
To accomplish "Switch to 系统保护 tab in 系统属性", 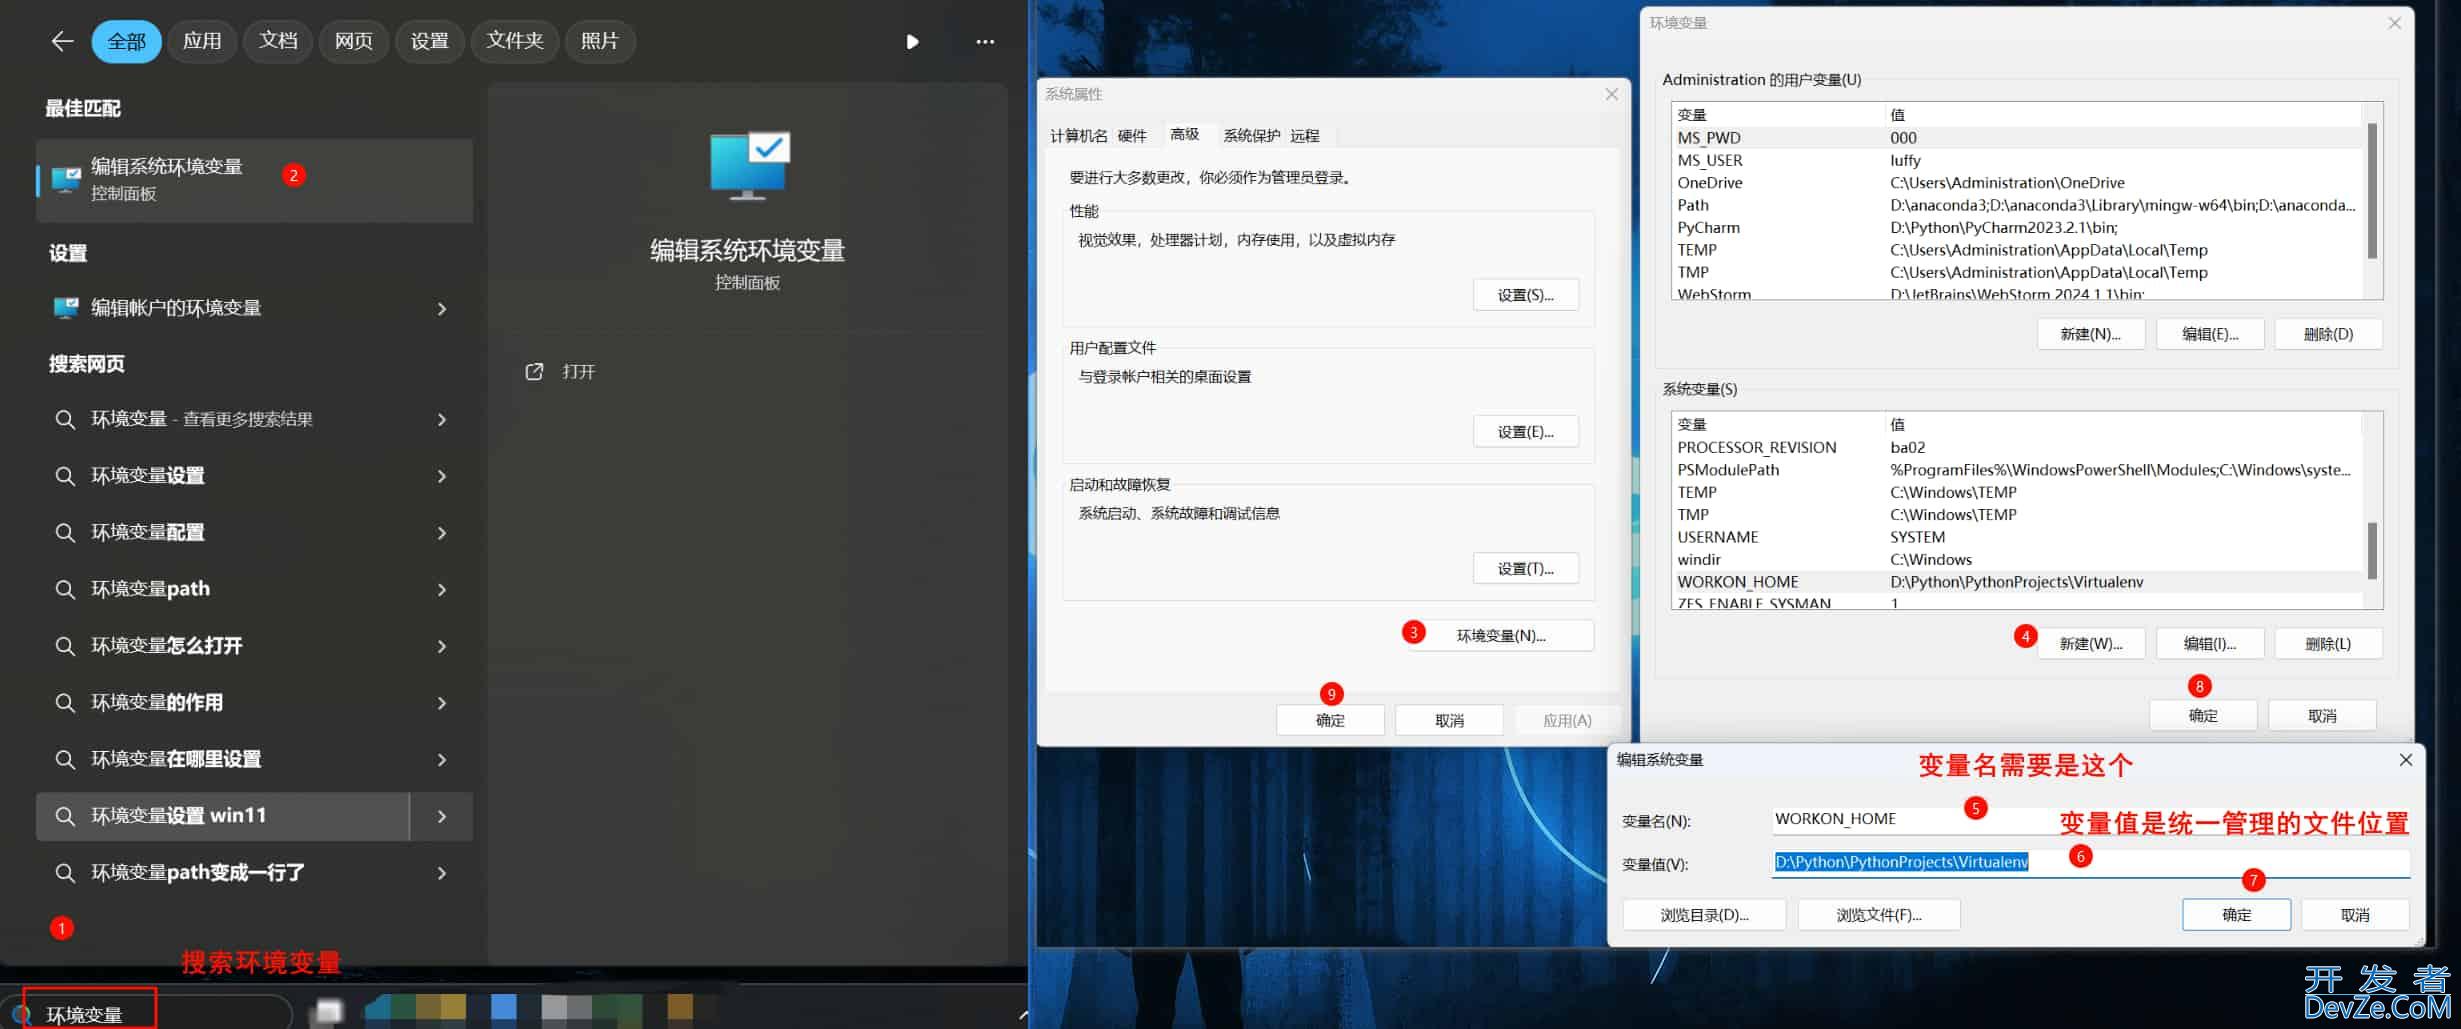I will (x=1251, y=136).
